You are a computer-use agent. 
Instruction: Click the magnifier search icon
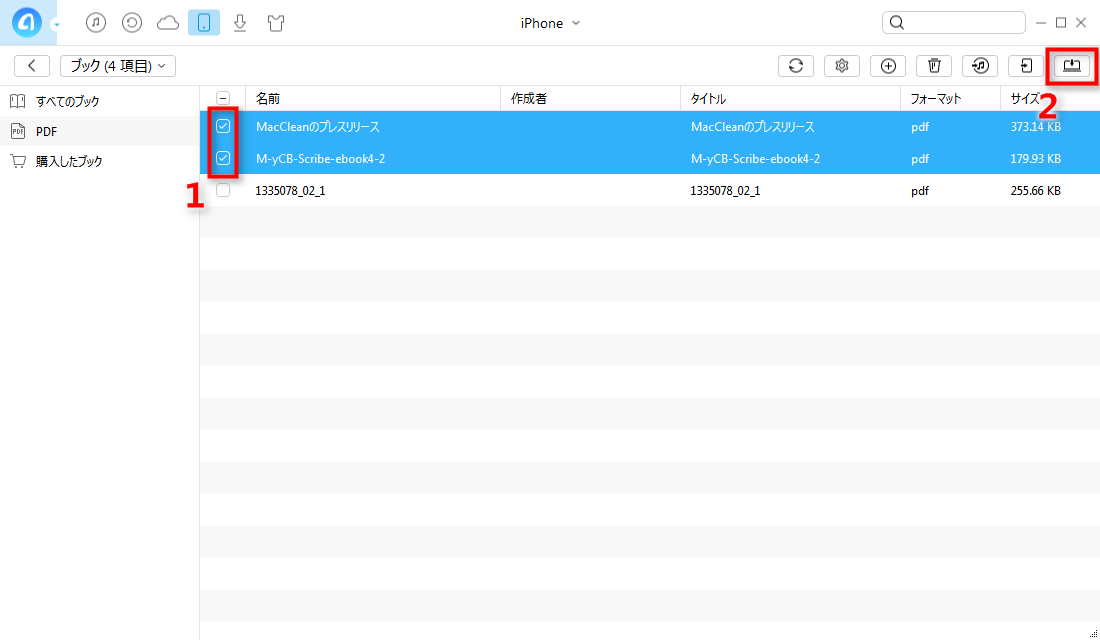pos(897,22)
